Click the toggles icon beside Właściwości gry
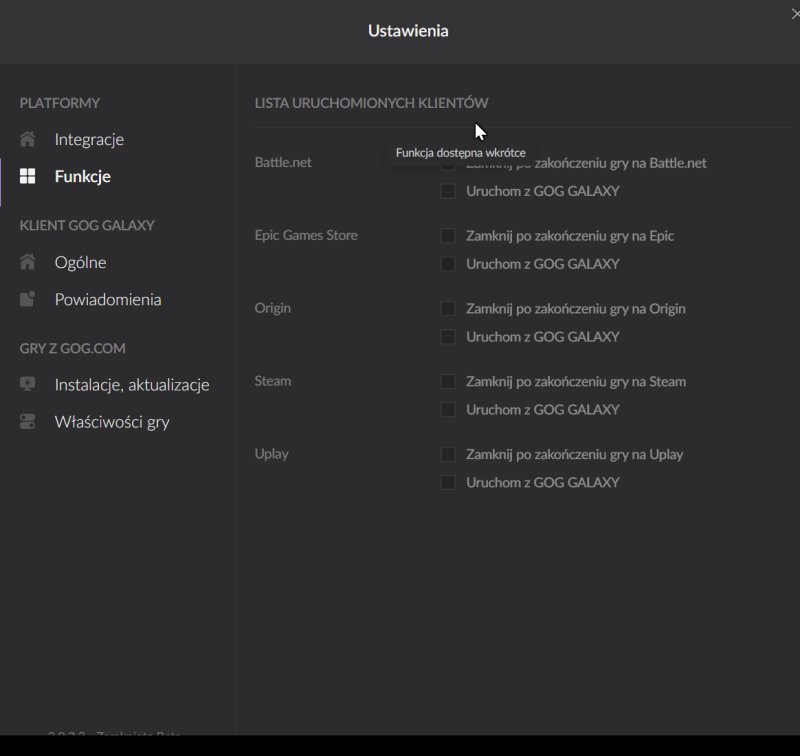This screenshot has width=800, height=756. 28,421
